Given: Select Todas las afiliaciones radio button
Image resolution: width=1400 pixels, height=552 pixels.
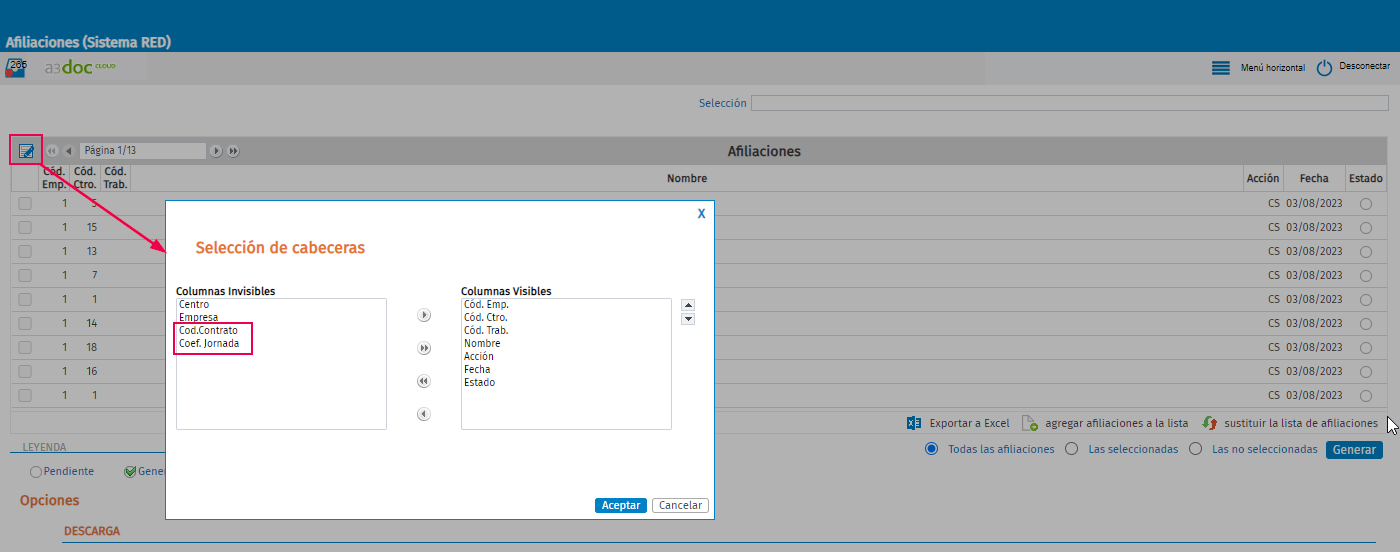Looking at the screenshot, I should 932,449.
